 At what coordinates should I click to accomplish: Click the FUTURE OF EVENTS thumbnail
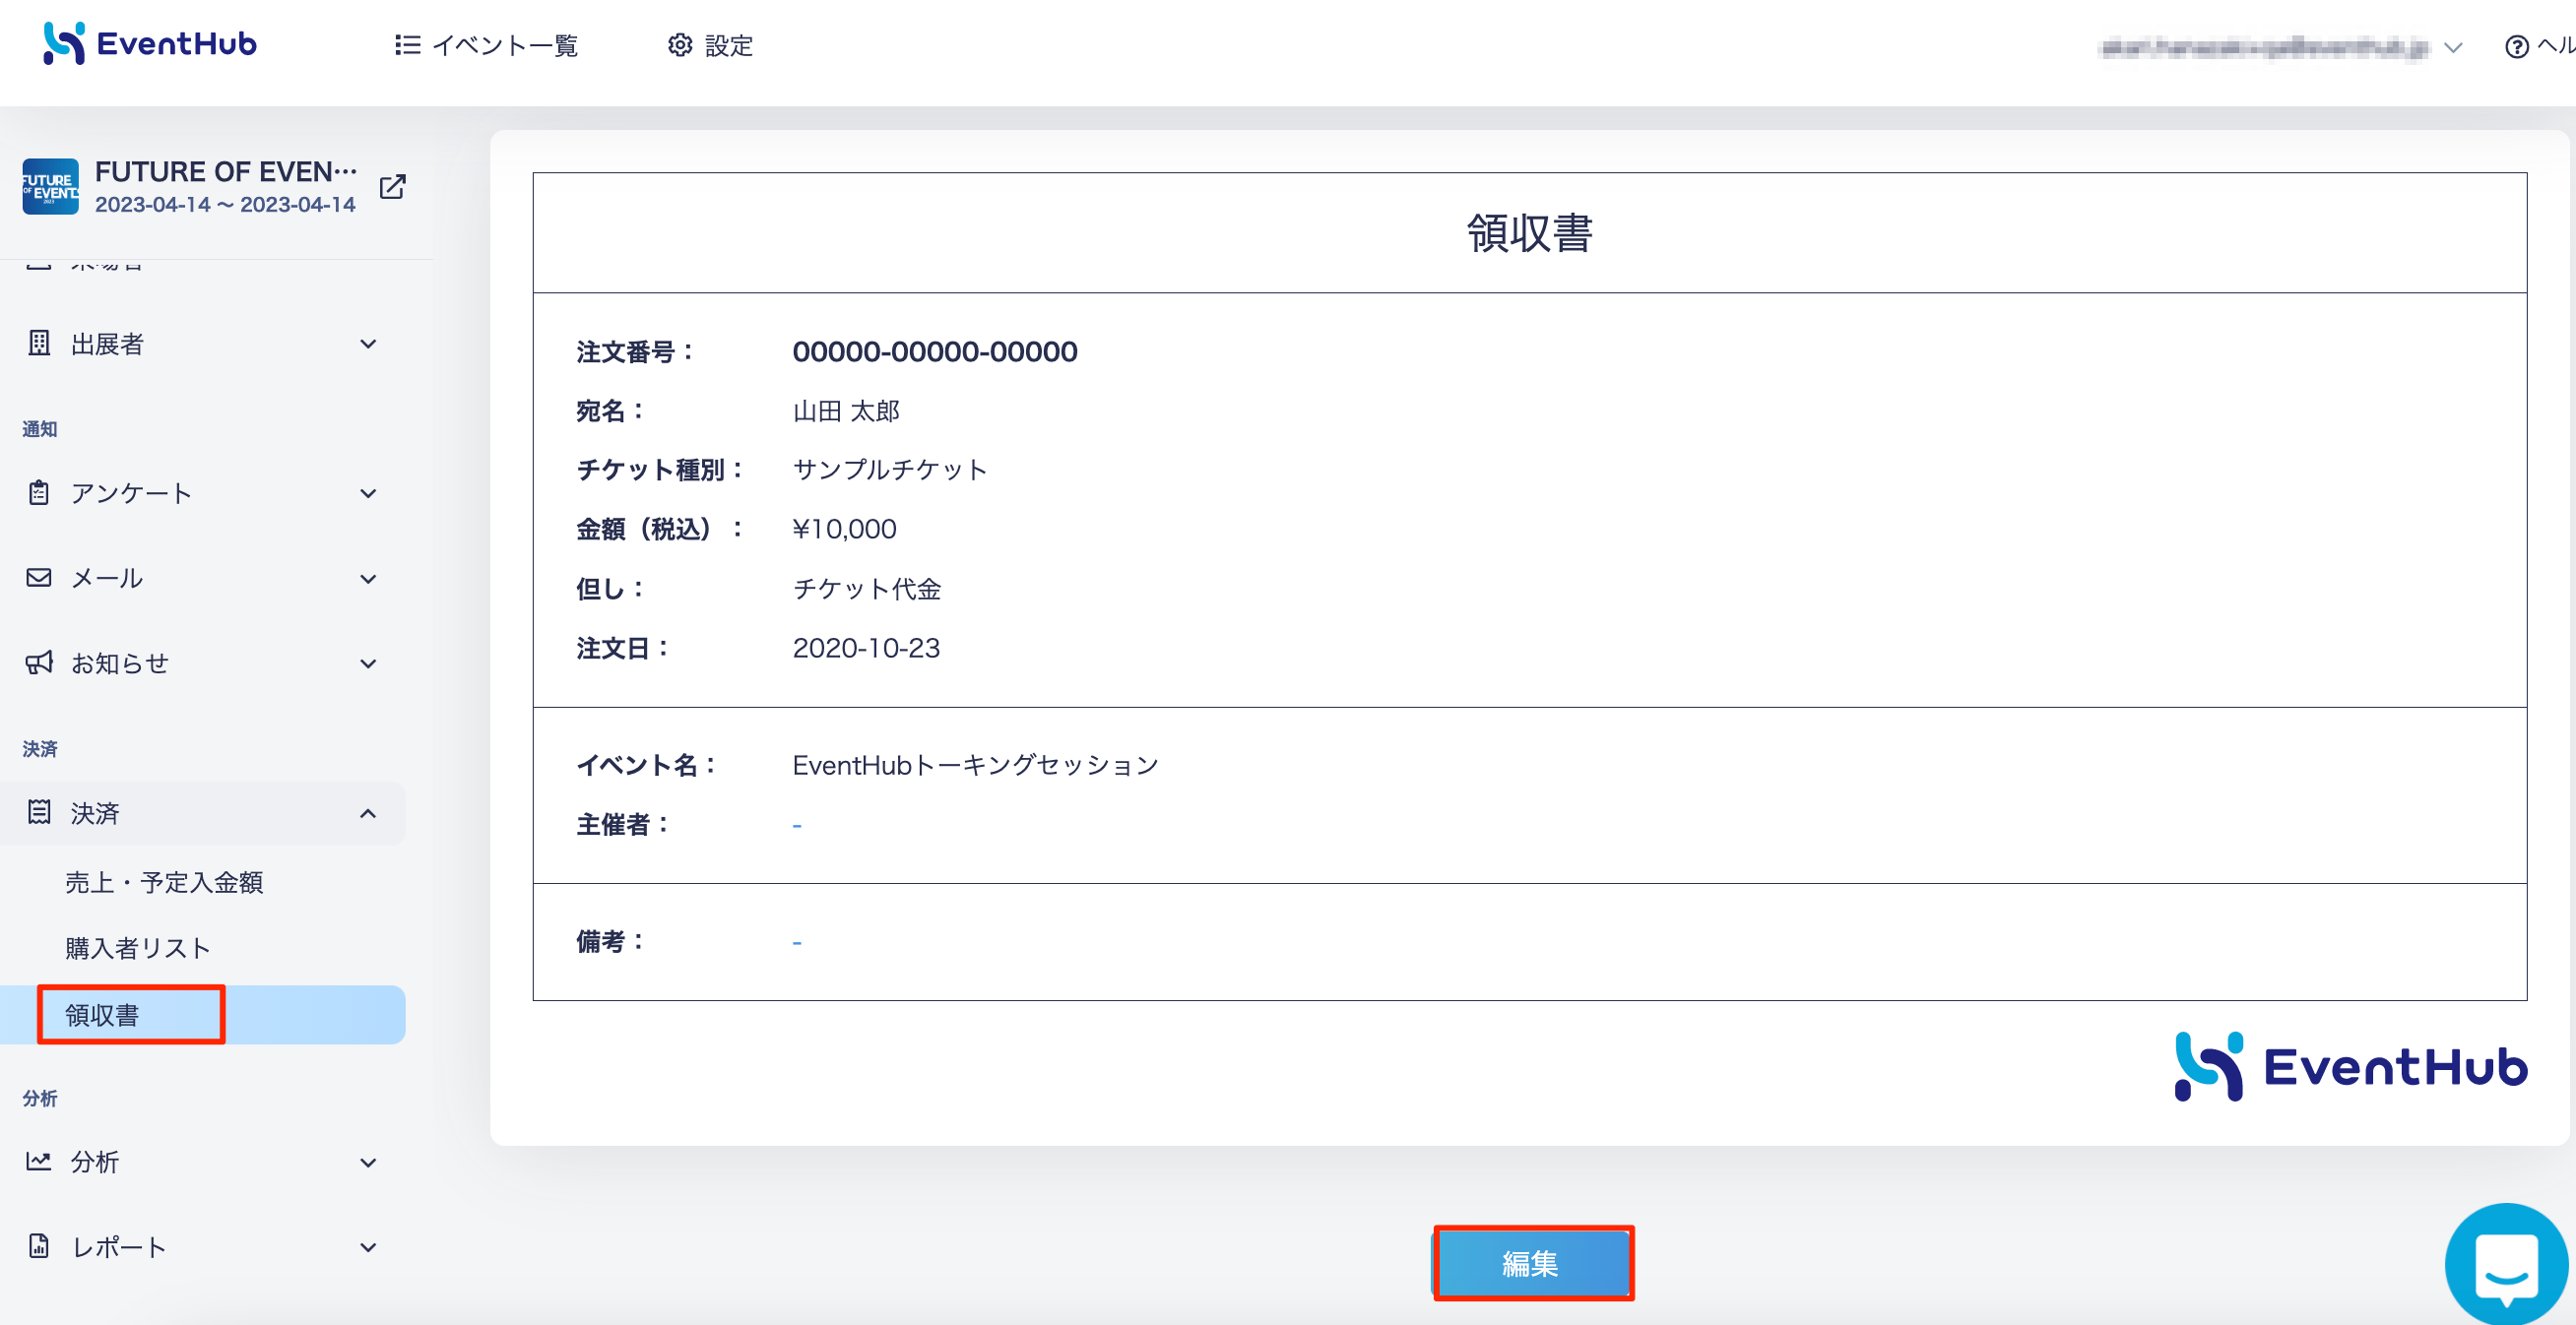coord(50,187)
